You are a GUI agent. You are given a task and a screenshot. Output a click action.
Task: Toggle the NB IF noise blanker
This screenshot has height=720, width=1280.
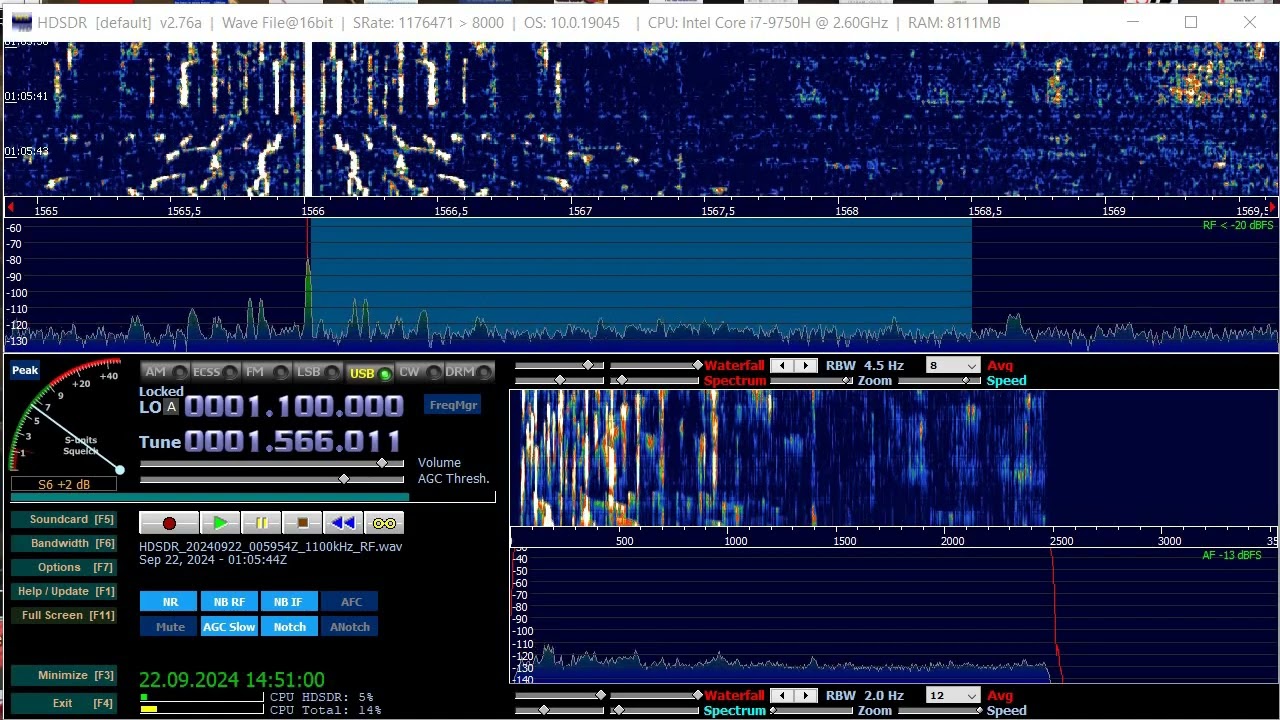click(x=288, y=602)
